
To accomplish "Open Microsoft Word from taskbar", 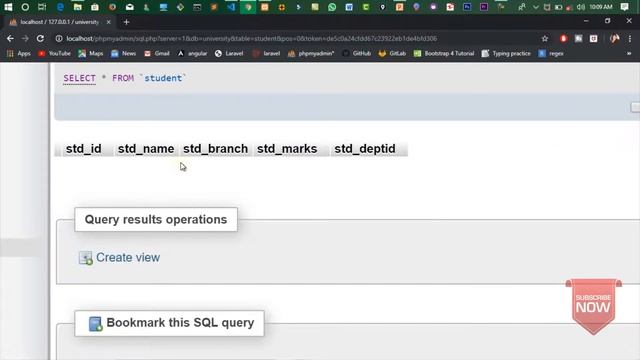I will pos(349,7).
